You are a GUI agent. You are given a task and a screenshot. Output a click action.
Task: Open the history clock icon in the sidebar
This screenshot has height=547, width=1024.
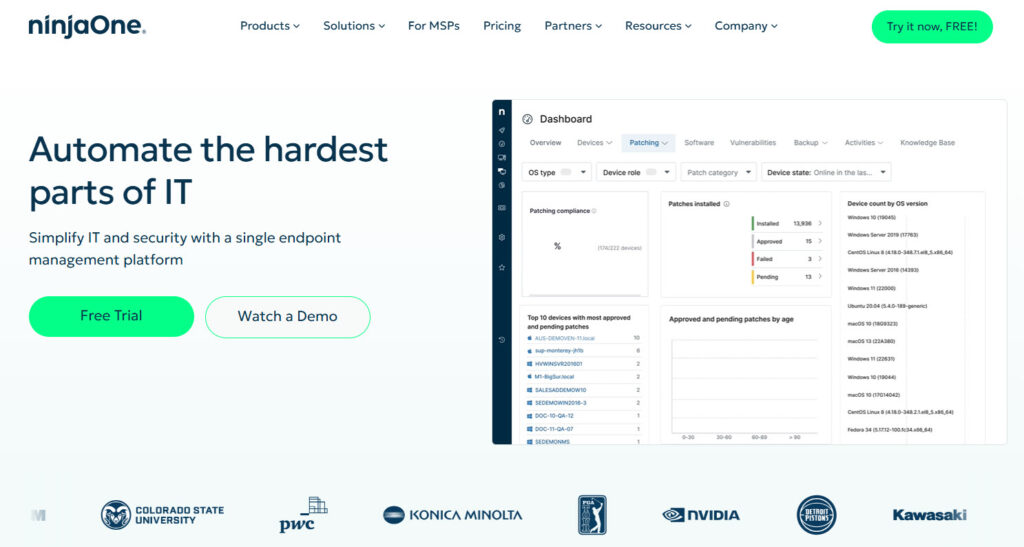502,339
